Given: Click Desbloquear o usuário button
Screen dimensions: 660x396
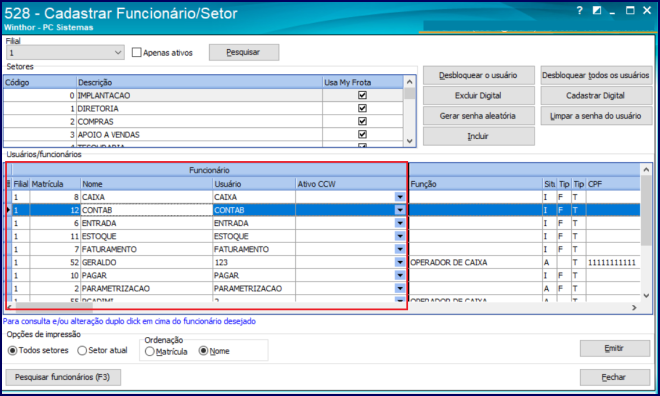Looking at the screenshot, I should click(x=479, y=75).
